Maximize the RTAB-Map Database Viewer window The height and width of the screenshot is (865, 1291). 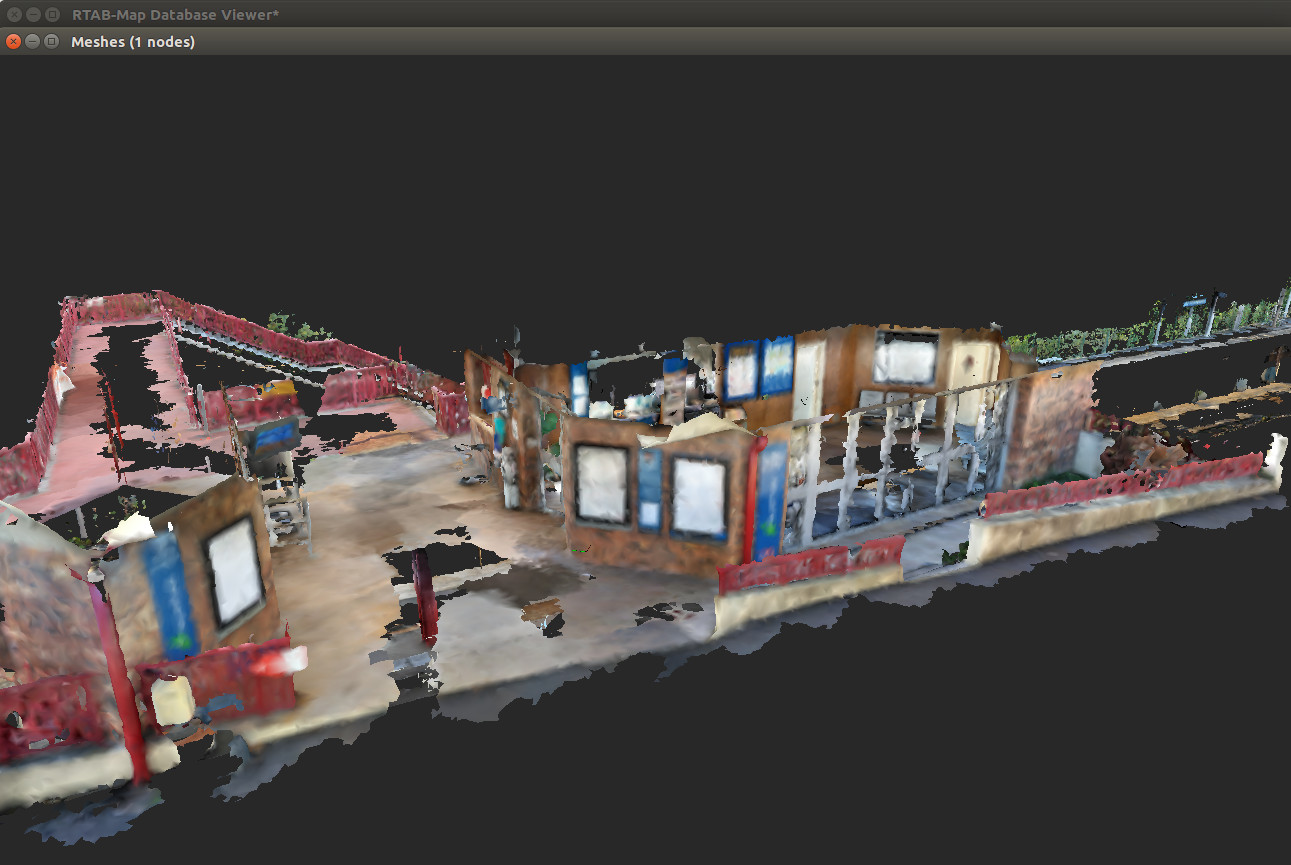[51, 14]
